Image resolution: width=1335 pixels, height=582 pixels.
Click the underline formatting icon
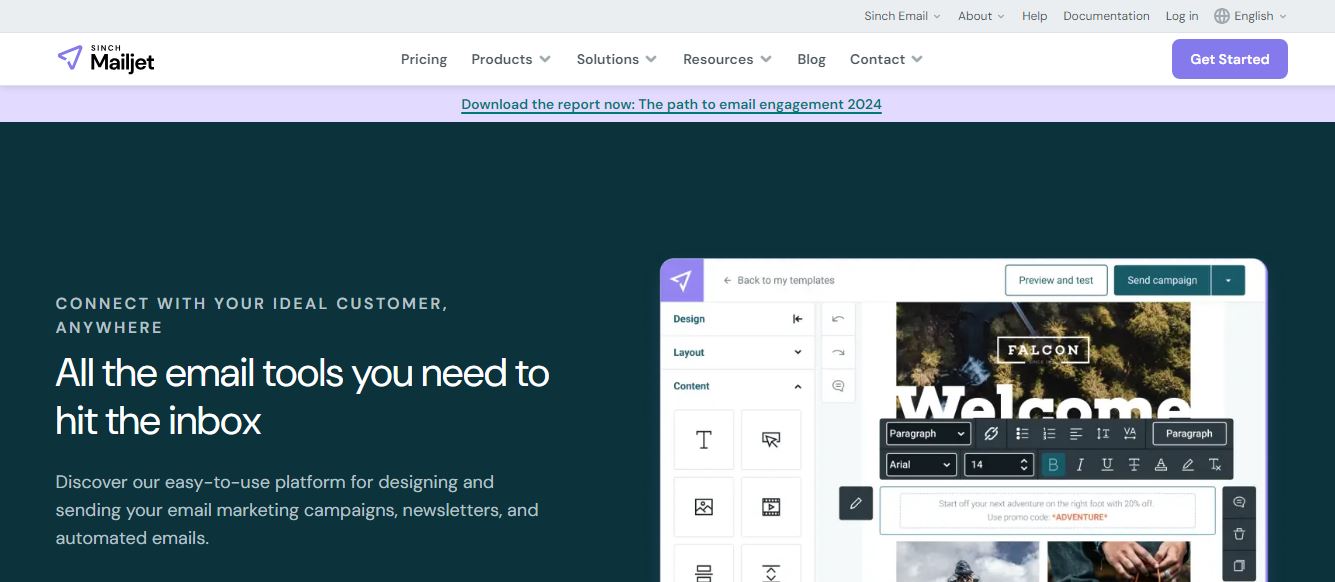click(1107, 465)
